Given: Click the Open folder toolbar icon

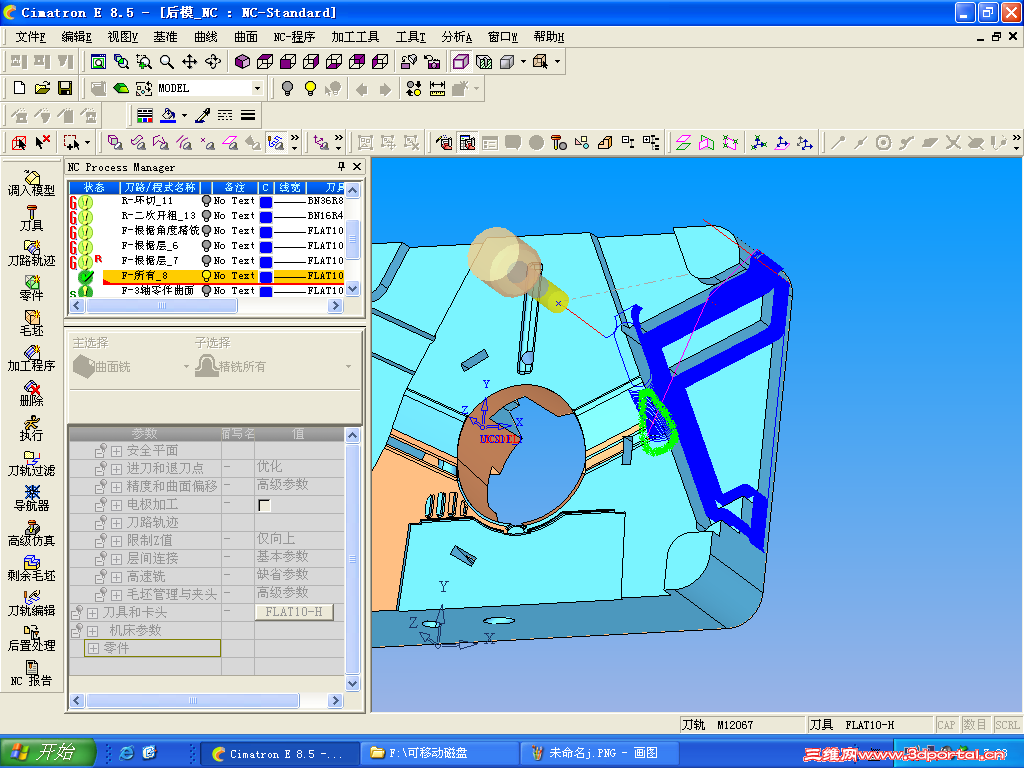Looking at the screenshot, I should click(x=42, y=88).
